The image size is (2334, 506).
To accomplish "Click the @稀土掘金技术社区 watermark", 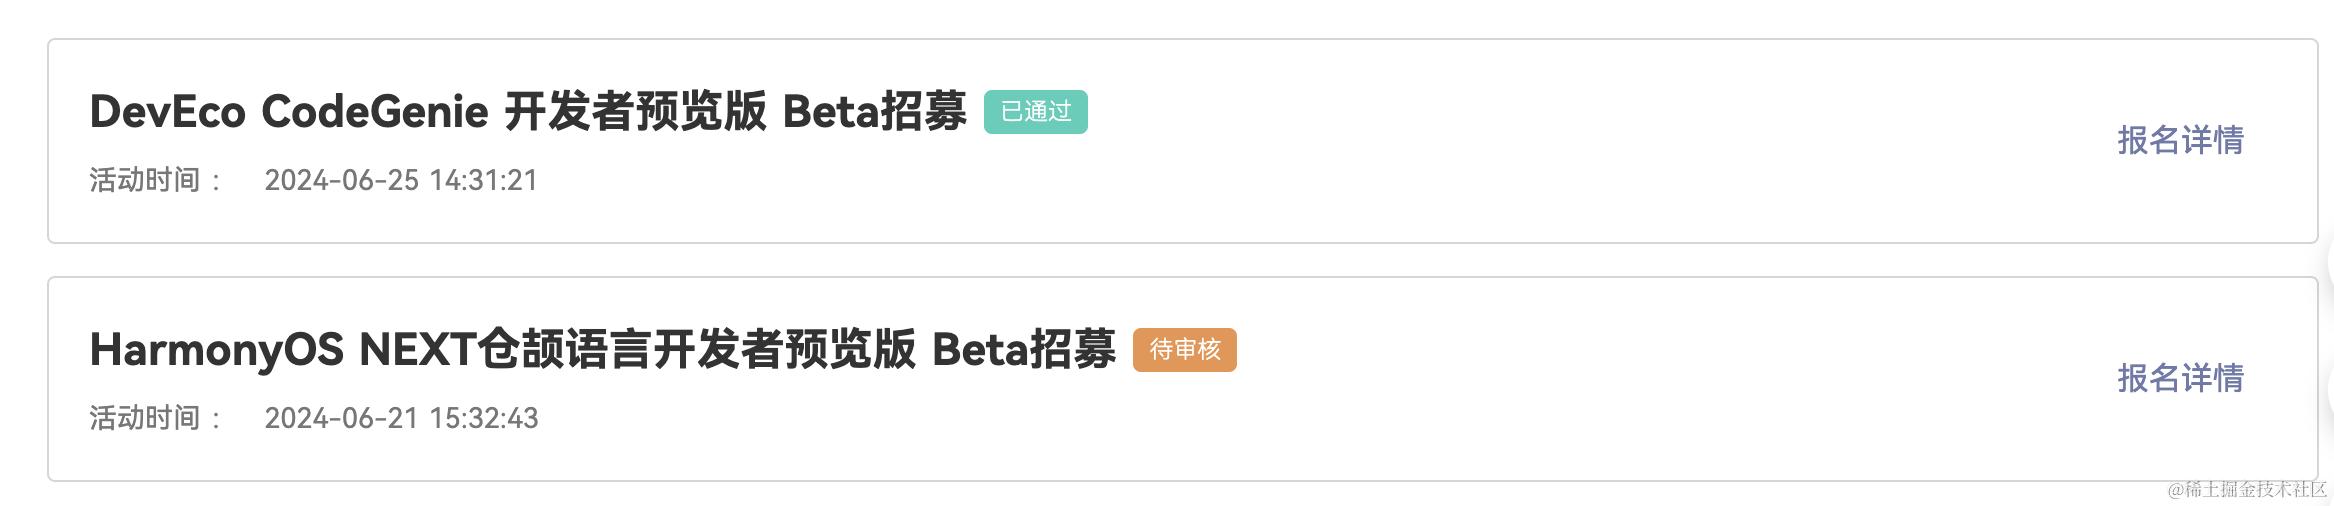I will [2247, 490].
